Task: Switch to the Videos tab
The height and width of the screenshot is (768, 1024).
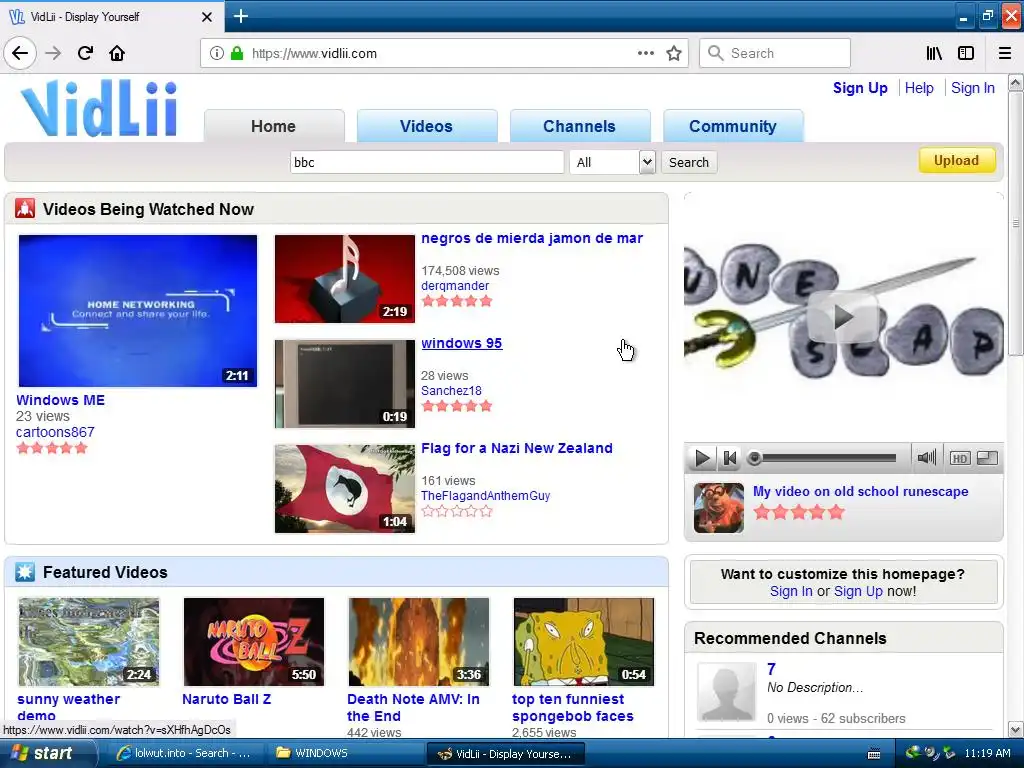Action: pyautogui.click(x=426, y=126)
